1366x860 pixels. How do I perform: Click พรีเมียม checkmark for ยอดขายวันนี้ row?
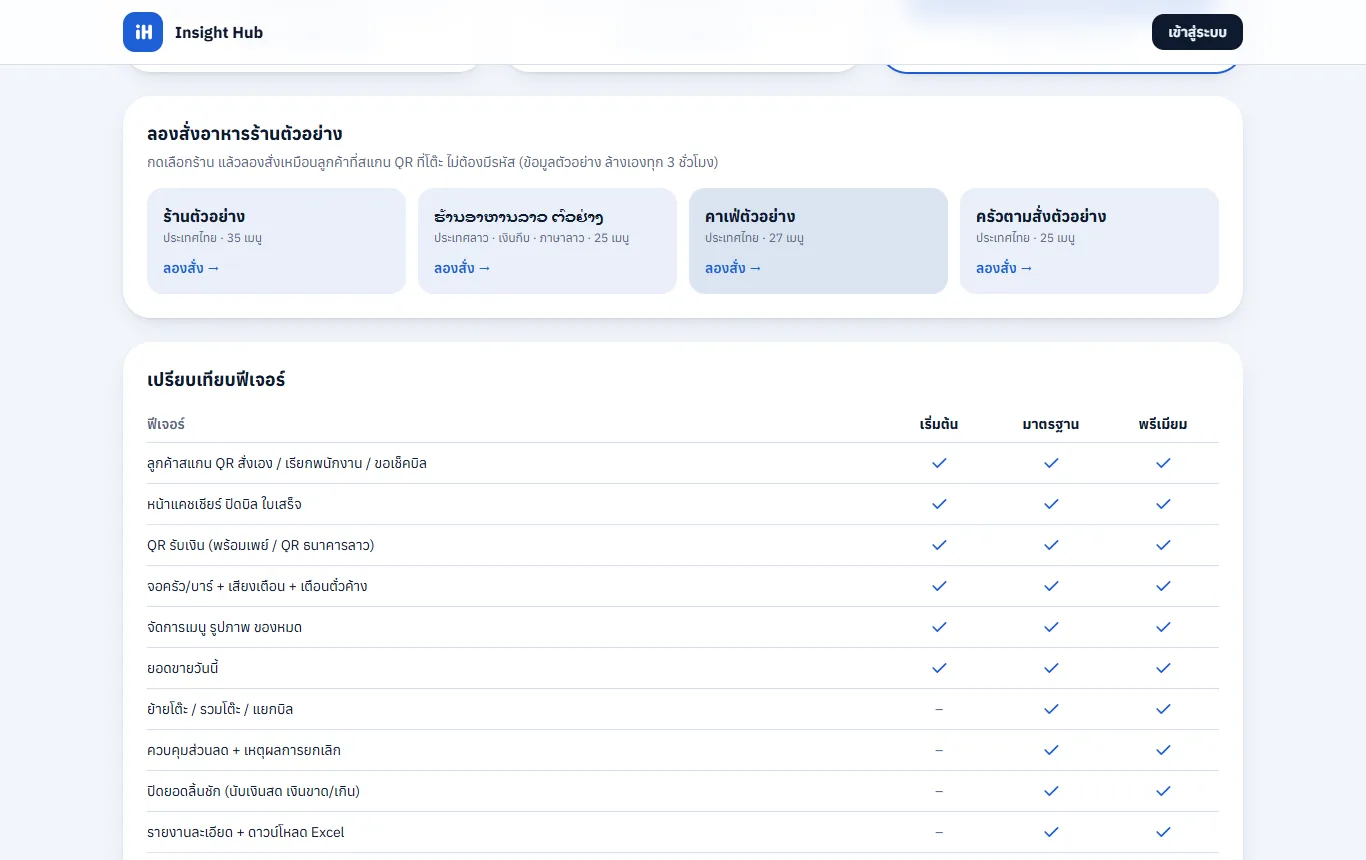tap(1163, 668)
